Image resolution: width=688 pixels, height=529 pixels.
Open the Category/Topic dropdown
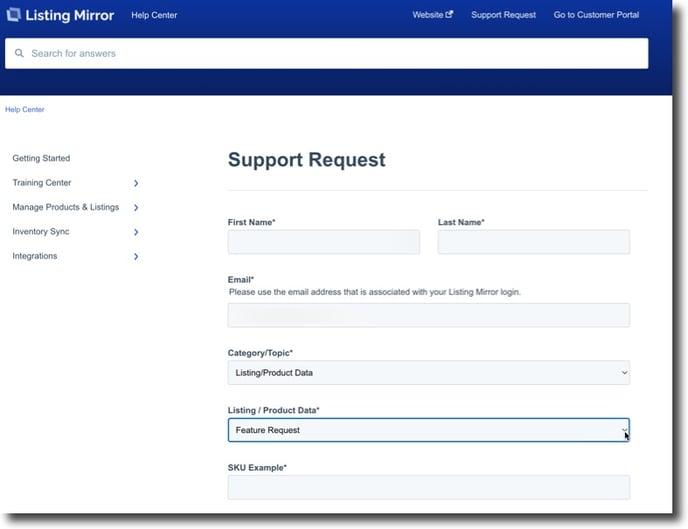click(x=429, y=372)
